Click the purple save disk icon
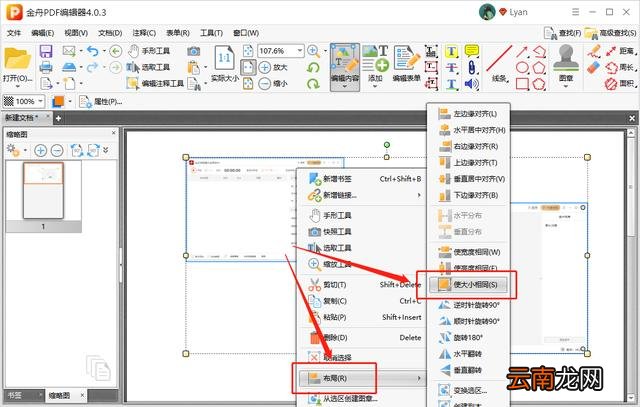Screen dimensions: 640x407 pos(46,51)
